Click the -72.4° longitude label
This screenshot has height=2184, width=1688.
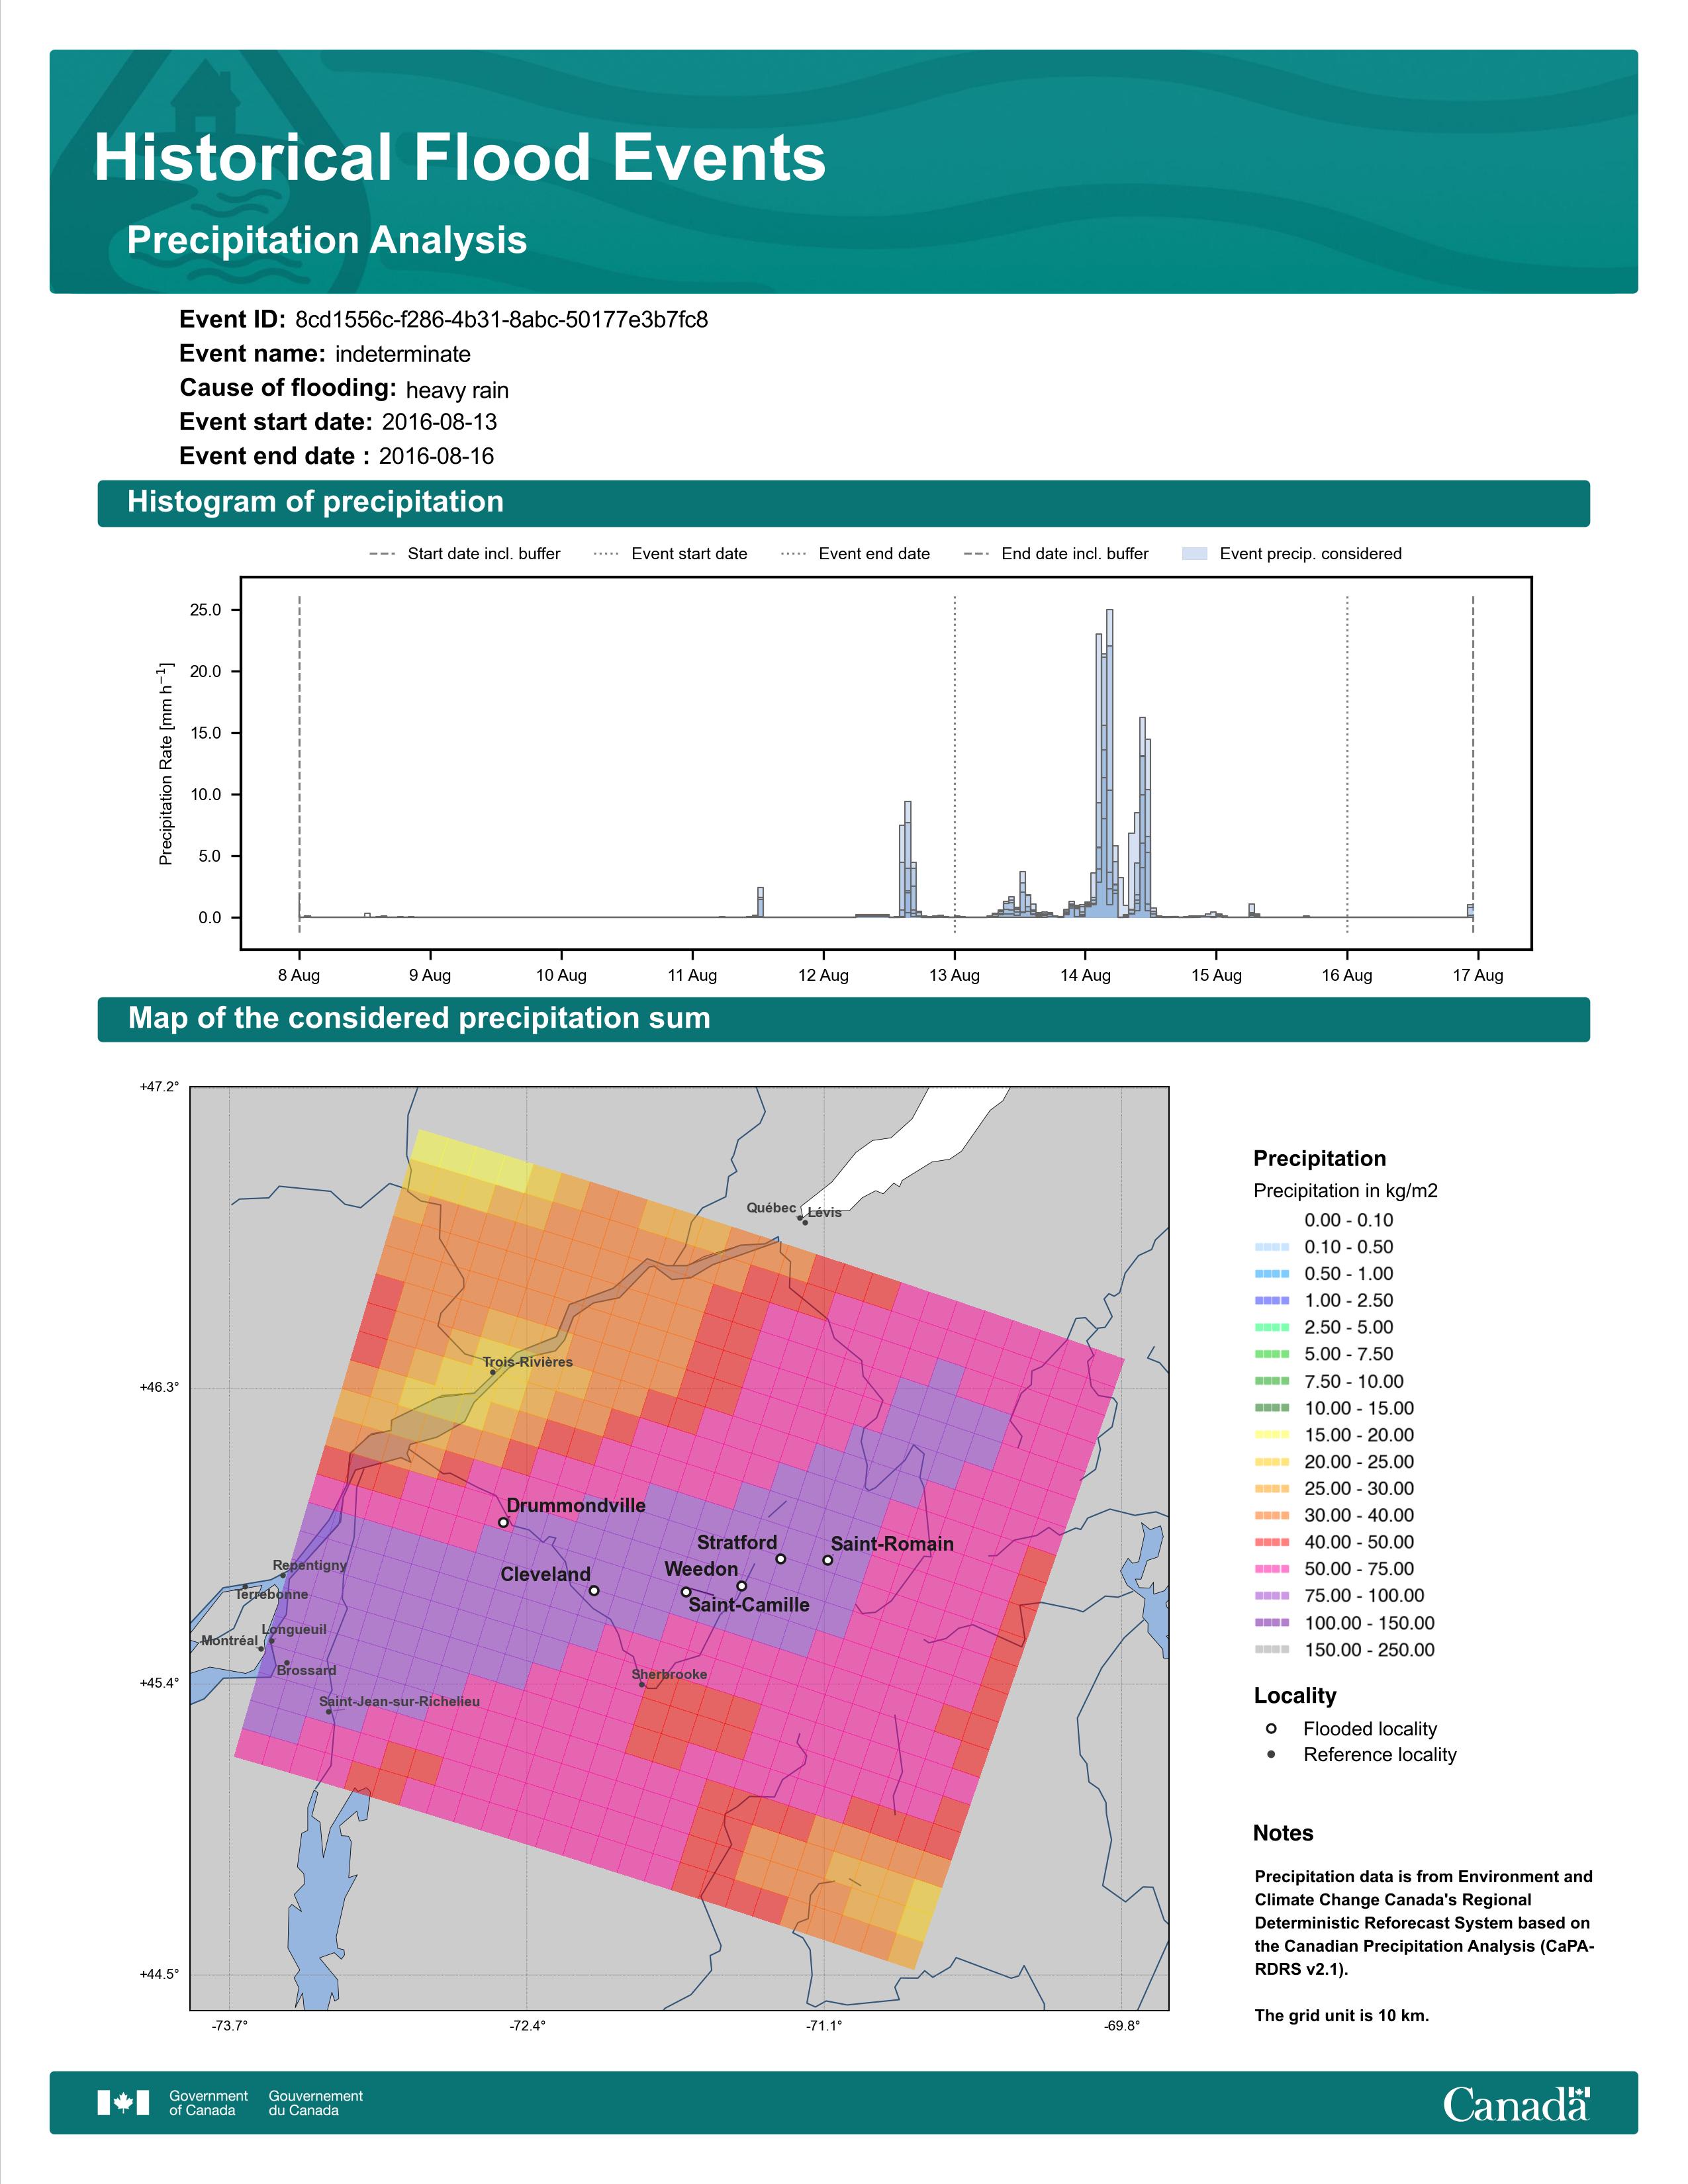(x=527, y=2026)
